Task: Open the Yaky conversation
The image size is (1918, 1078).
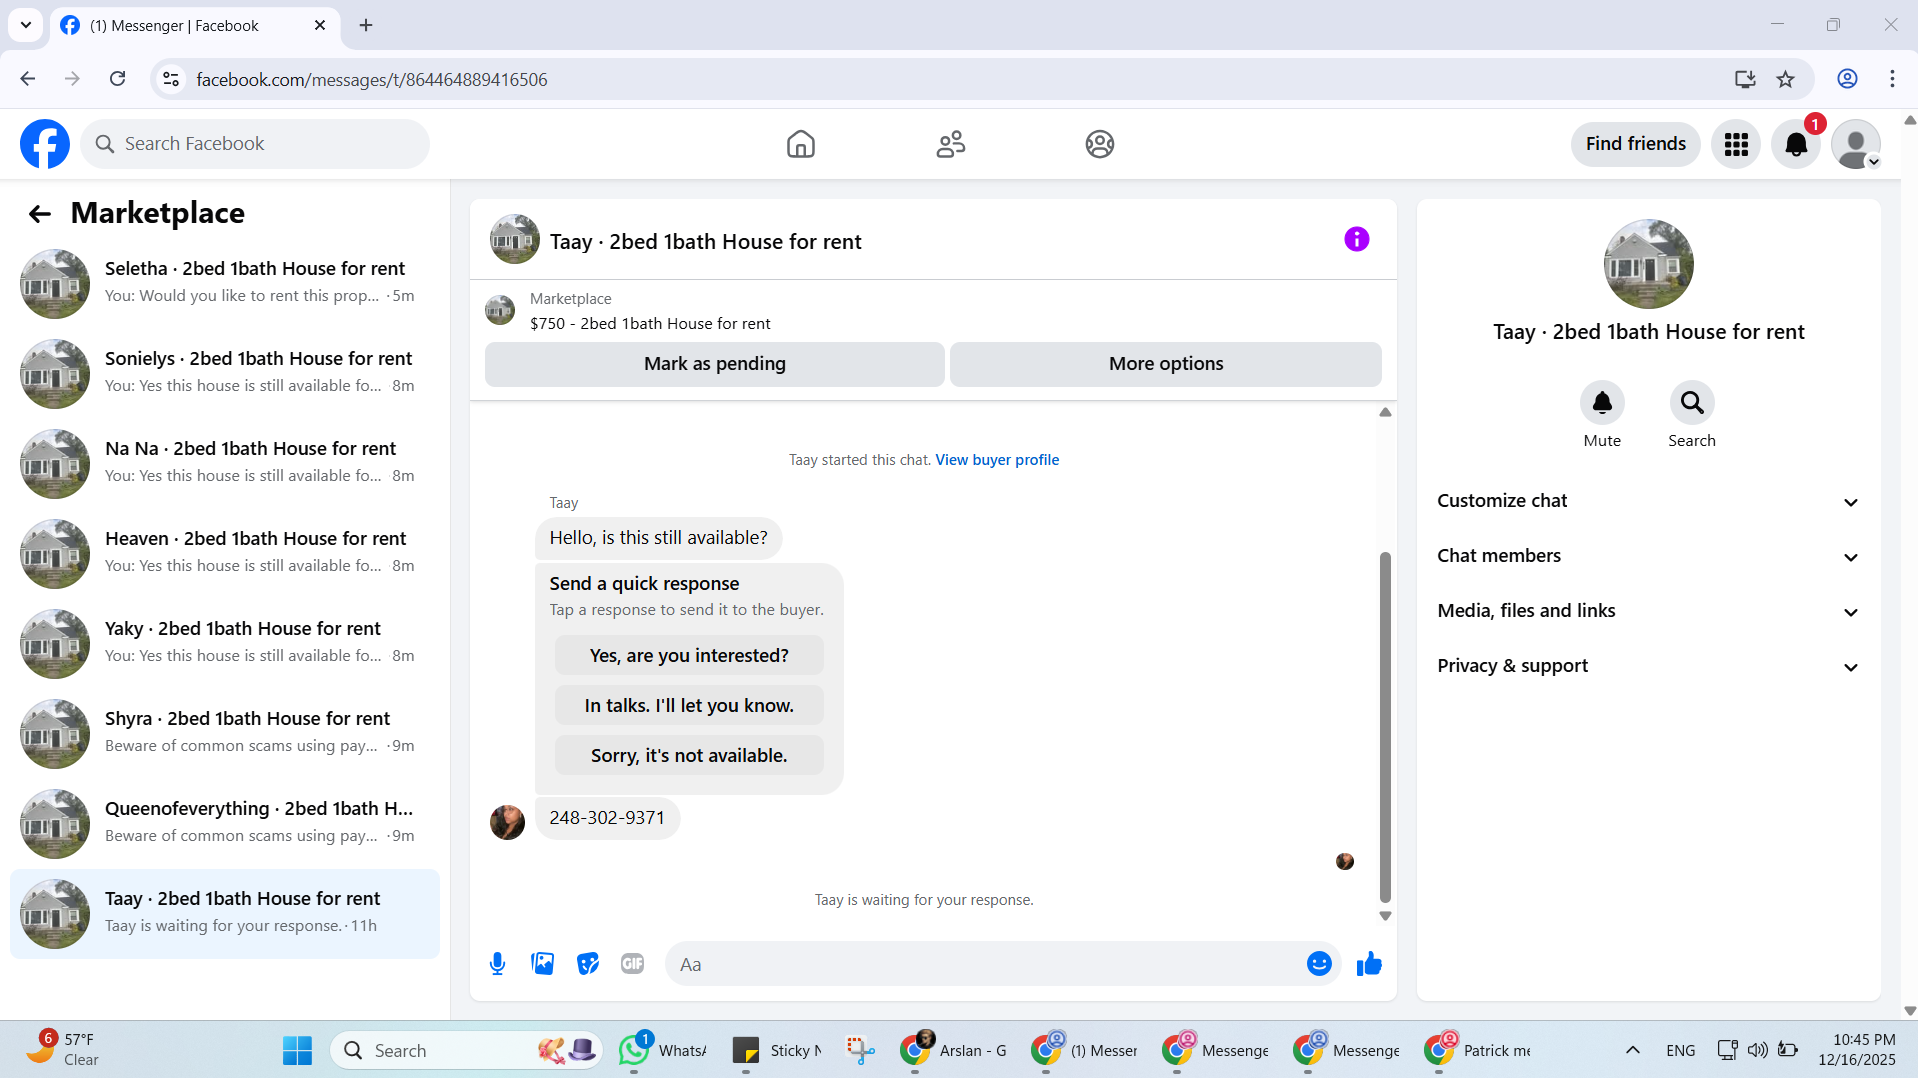Action: (x=225, y=644)
